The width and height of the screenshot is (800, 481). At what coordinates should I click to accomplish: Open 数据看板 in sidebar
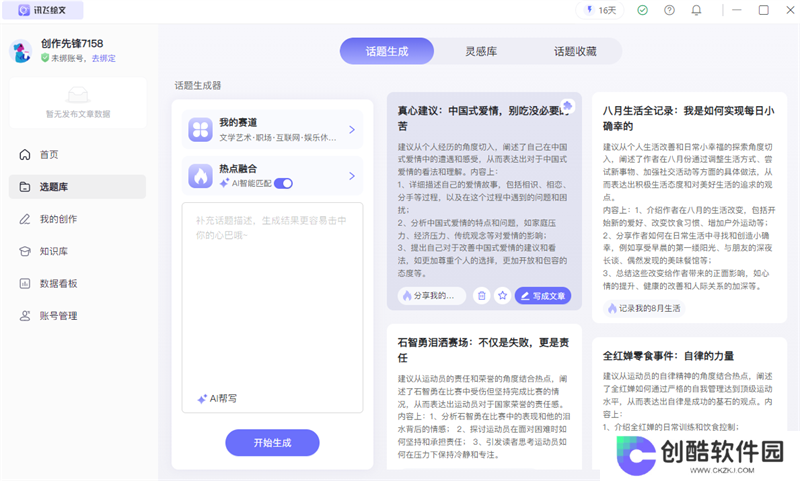coord(78,283)
